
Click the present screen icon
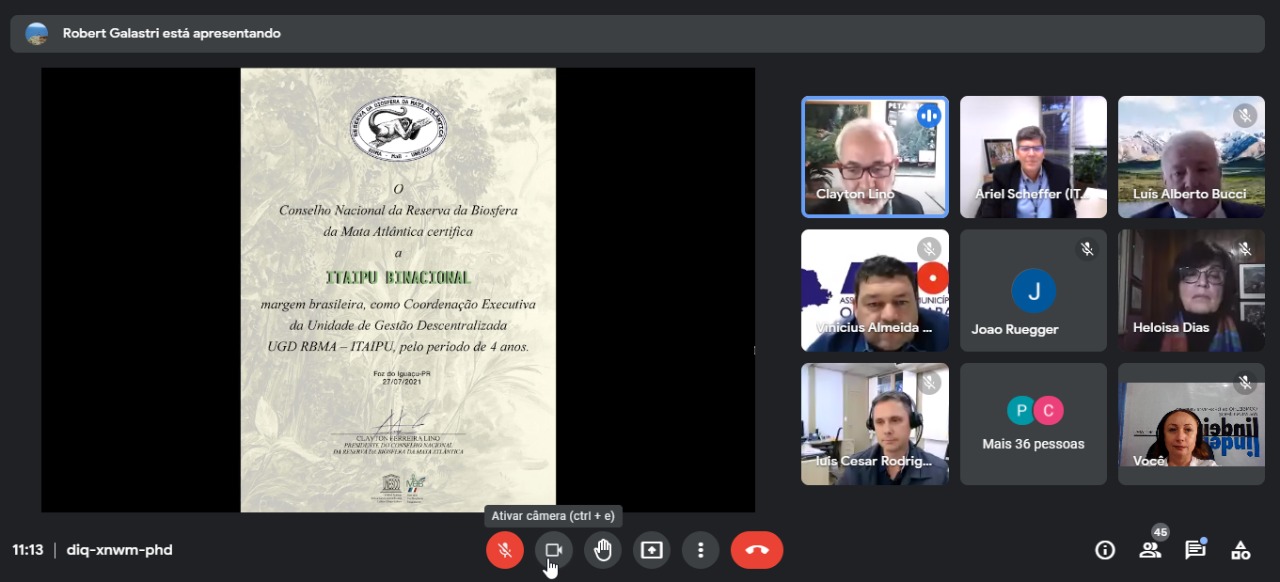(651, 550)
